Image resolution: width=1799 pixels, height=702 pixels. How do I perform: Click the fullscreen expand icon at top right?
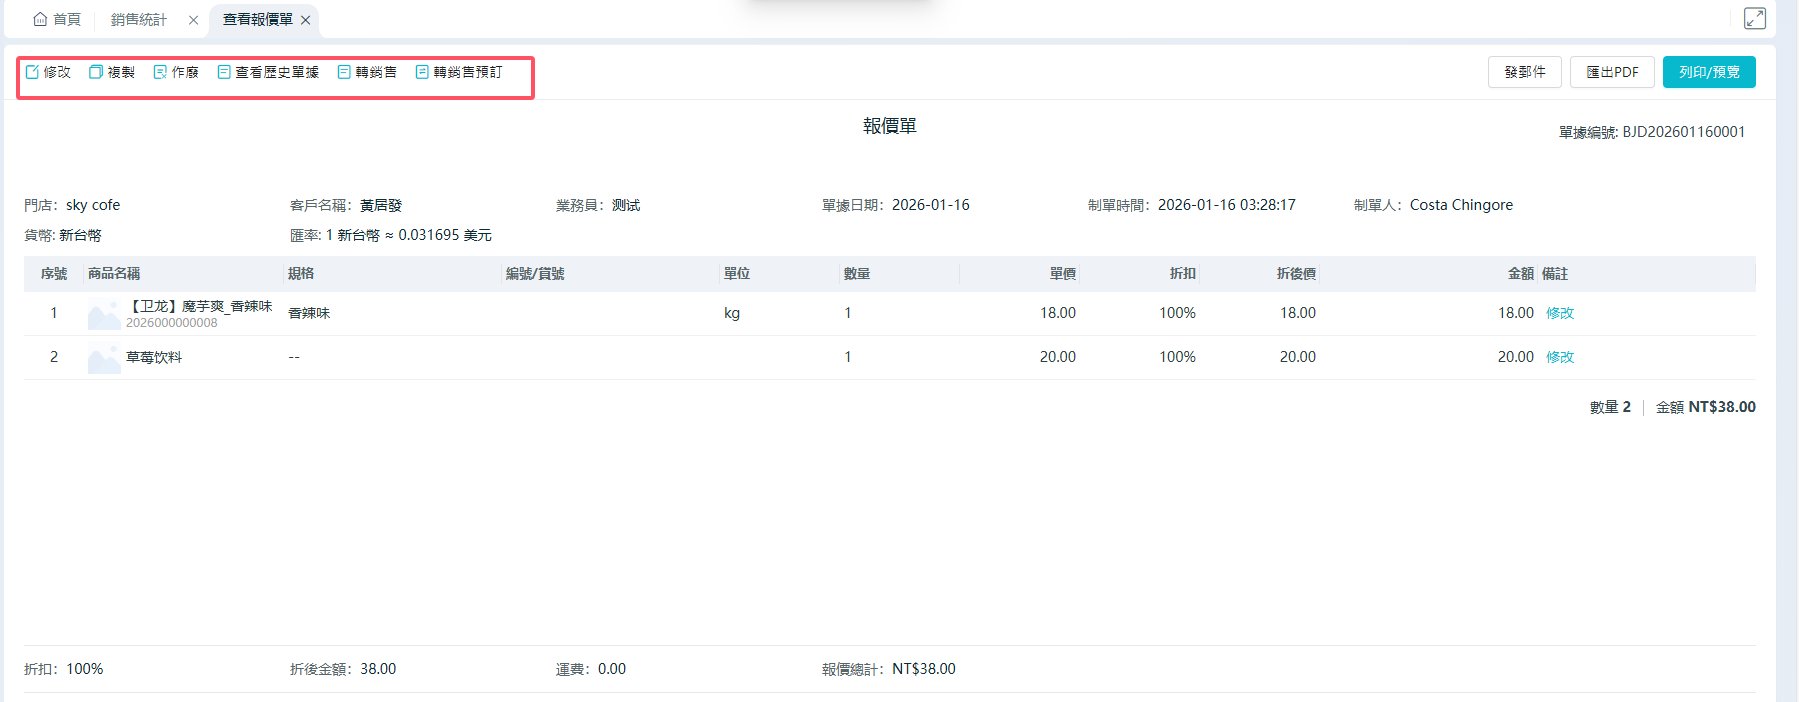pyautogui.click(x=1755, y=18)
